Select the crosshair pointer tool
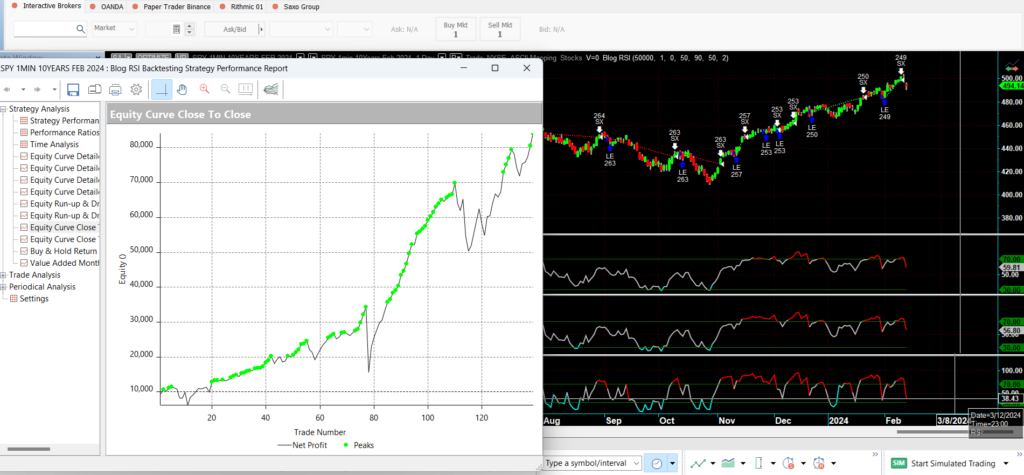 162,90
